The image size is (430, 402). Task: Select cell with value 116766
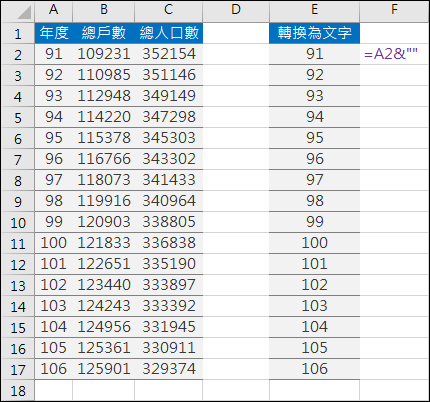104,159
